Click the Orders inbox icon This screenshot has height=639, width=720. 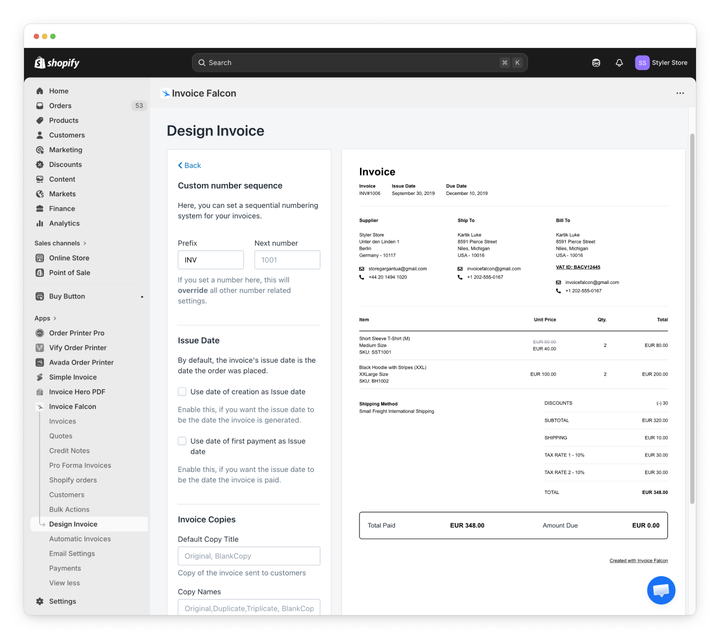point(39,106)
